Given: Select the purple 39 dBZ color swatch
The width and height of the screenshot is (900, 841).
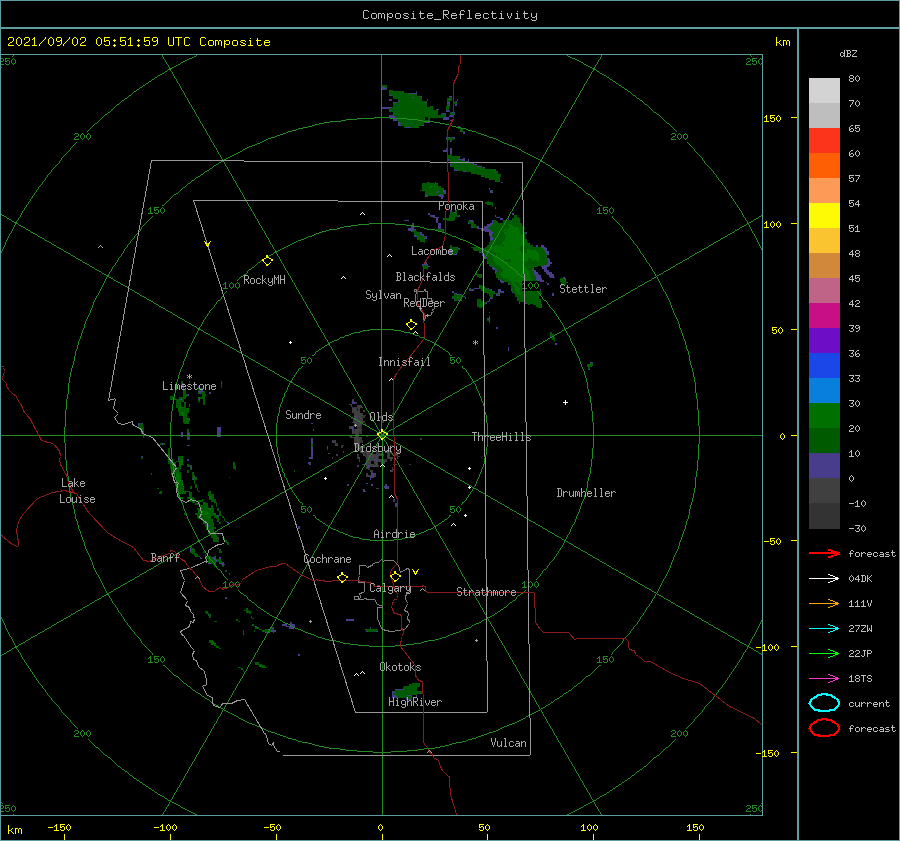Looking at the screenshot, I should [824, 340].
